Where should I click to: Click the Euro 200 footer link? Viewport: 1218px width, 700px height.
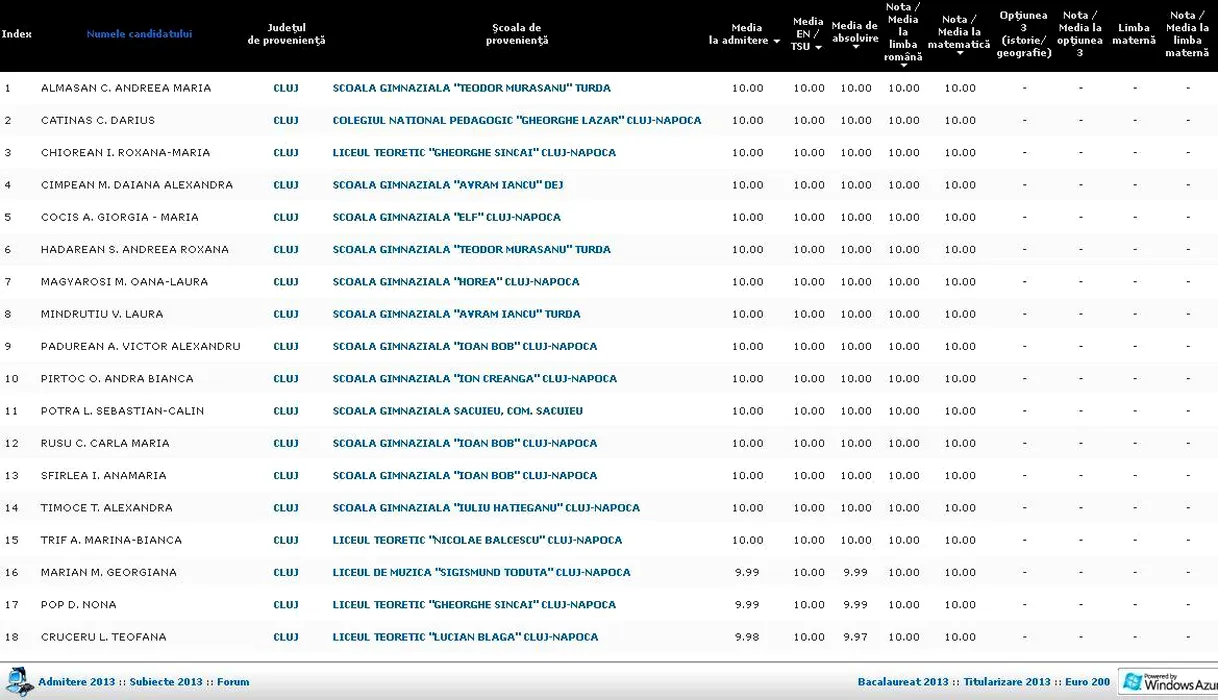point(1087,682)
